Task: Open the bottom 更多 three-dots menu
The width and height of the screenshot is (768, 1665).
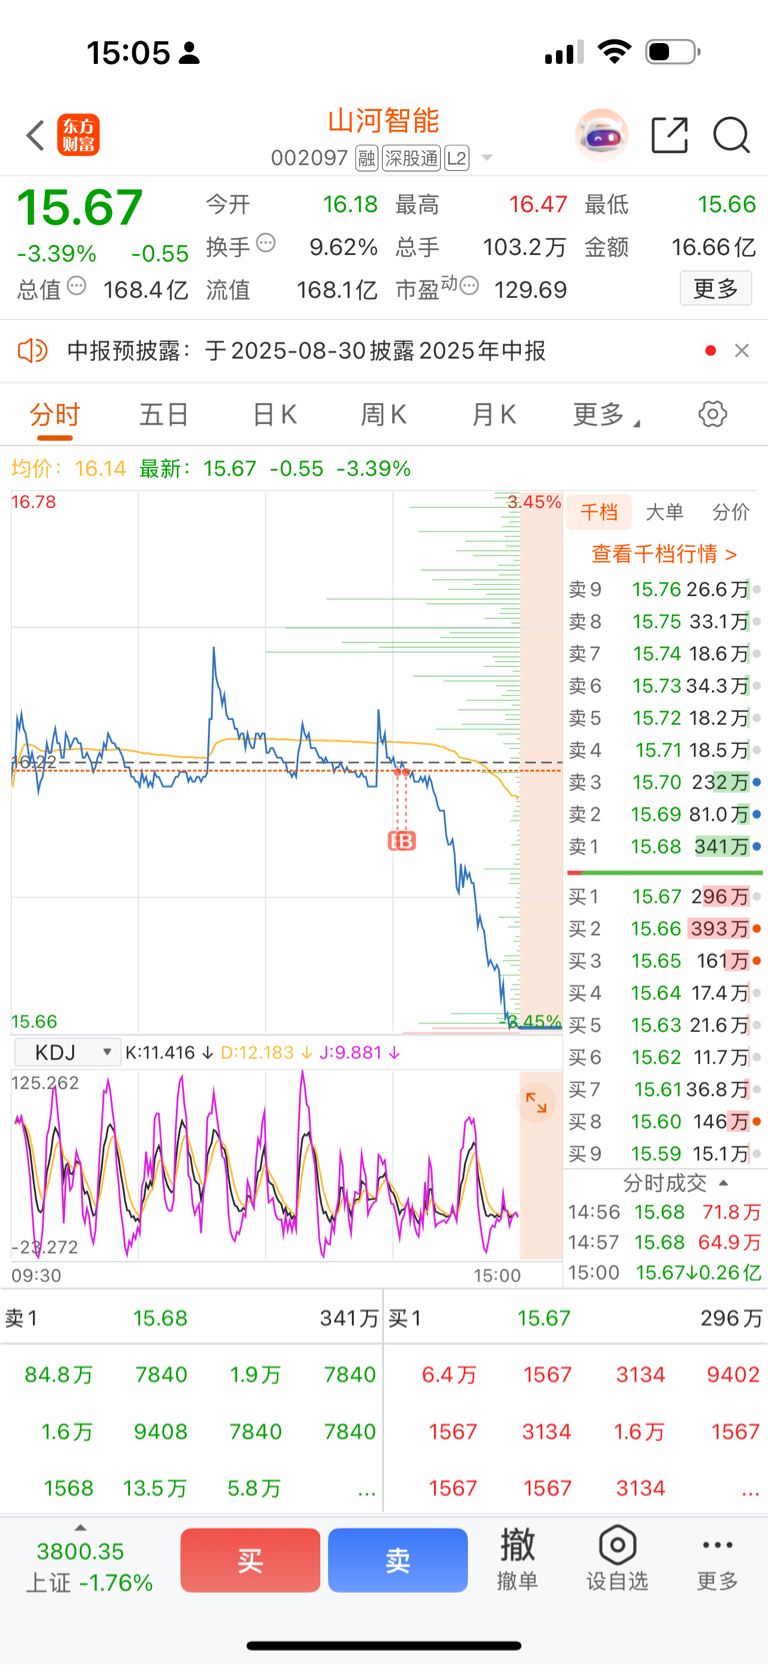Action: click(x=717, y=1558)
